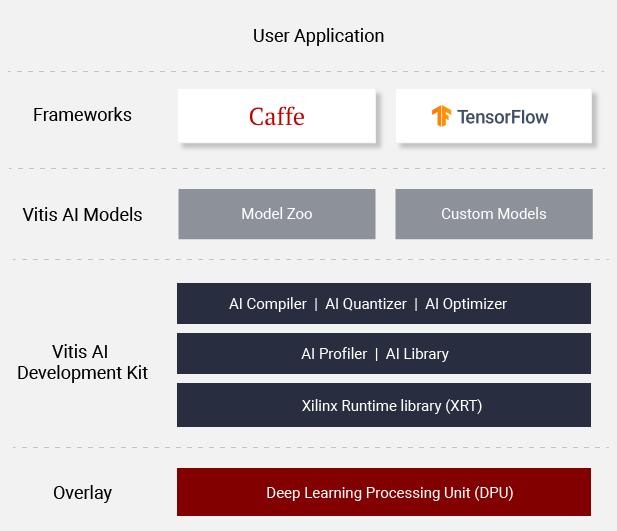
Task: Click the Xilinx Runtime library (XRT) bar
Action: 384,406
